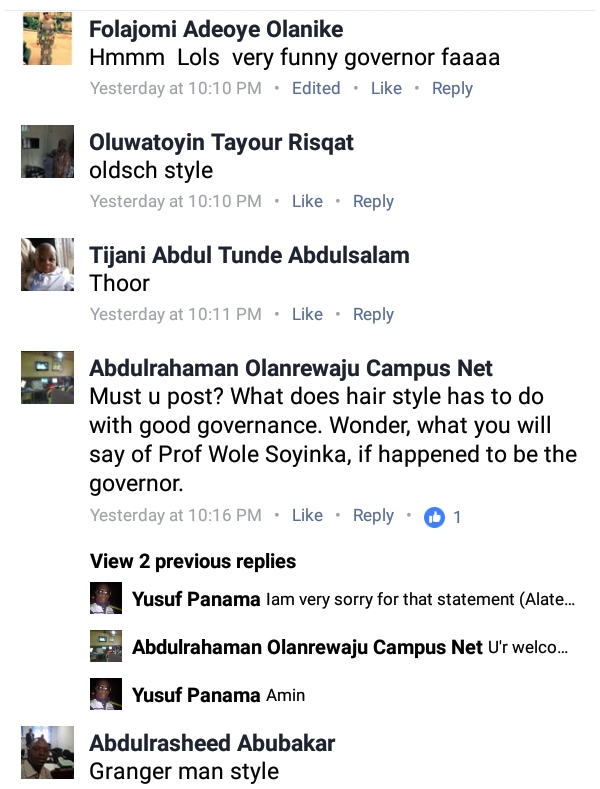Open Oluwatoyin Tayour Risqat's avatar

tap(47, 153)
